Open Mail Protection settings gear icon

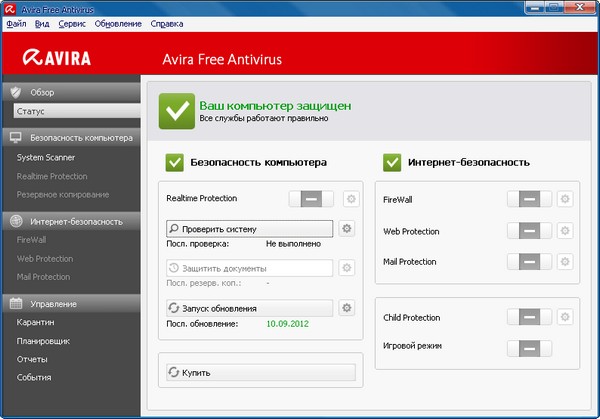point(564,262)
